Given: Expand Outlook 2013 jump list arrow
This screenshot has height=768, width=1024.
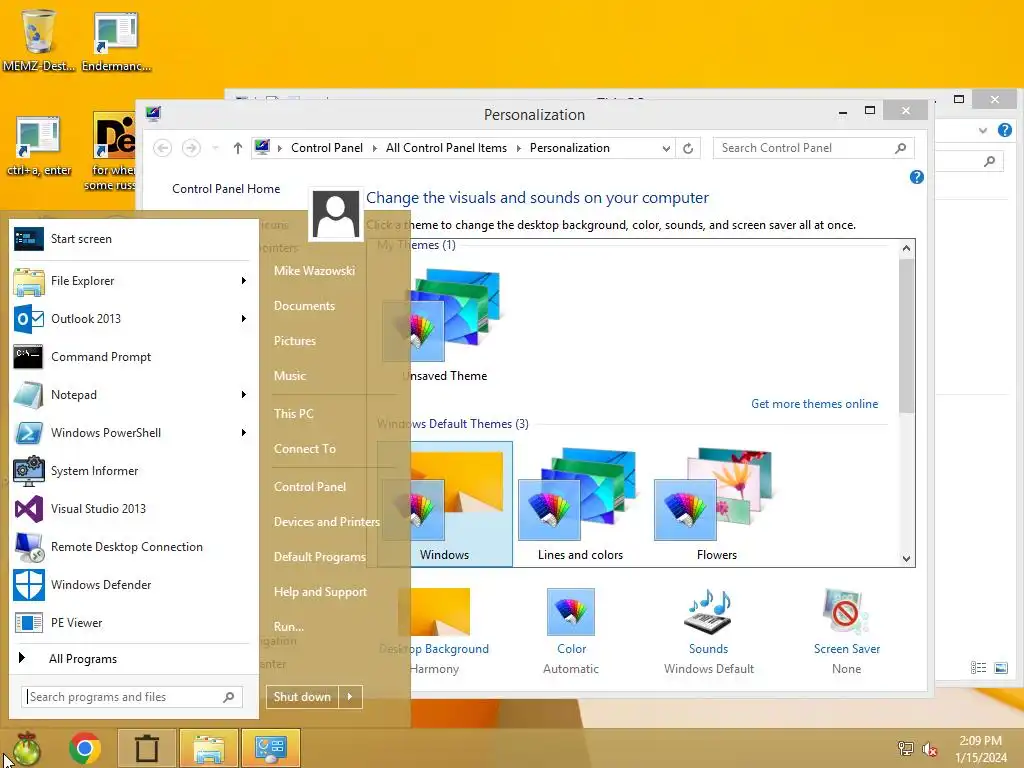Looking at the screenshot, I should pos(244,319).
